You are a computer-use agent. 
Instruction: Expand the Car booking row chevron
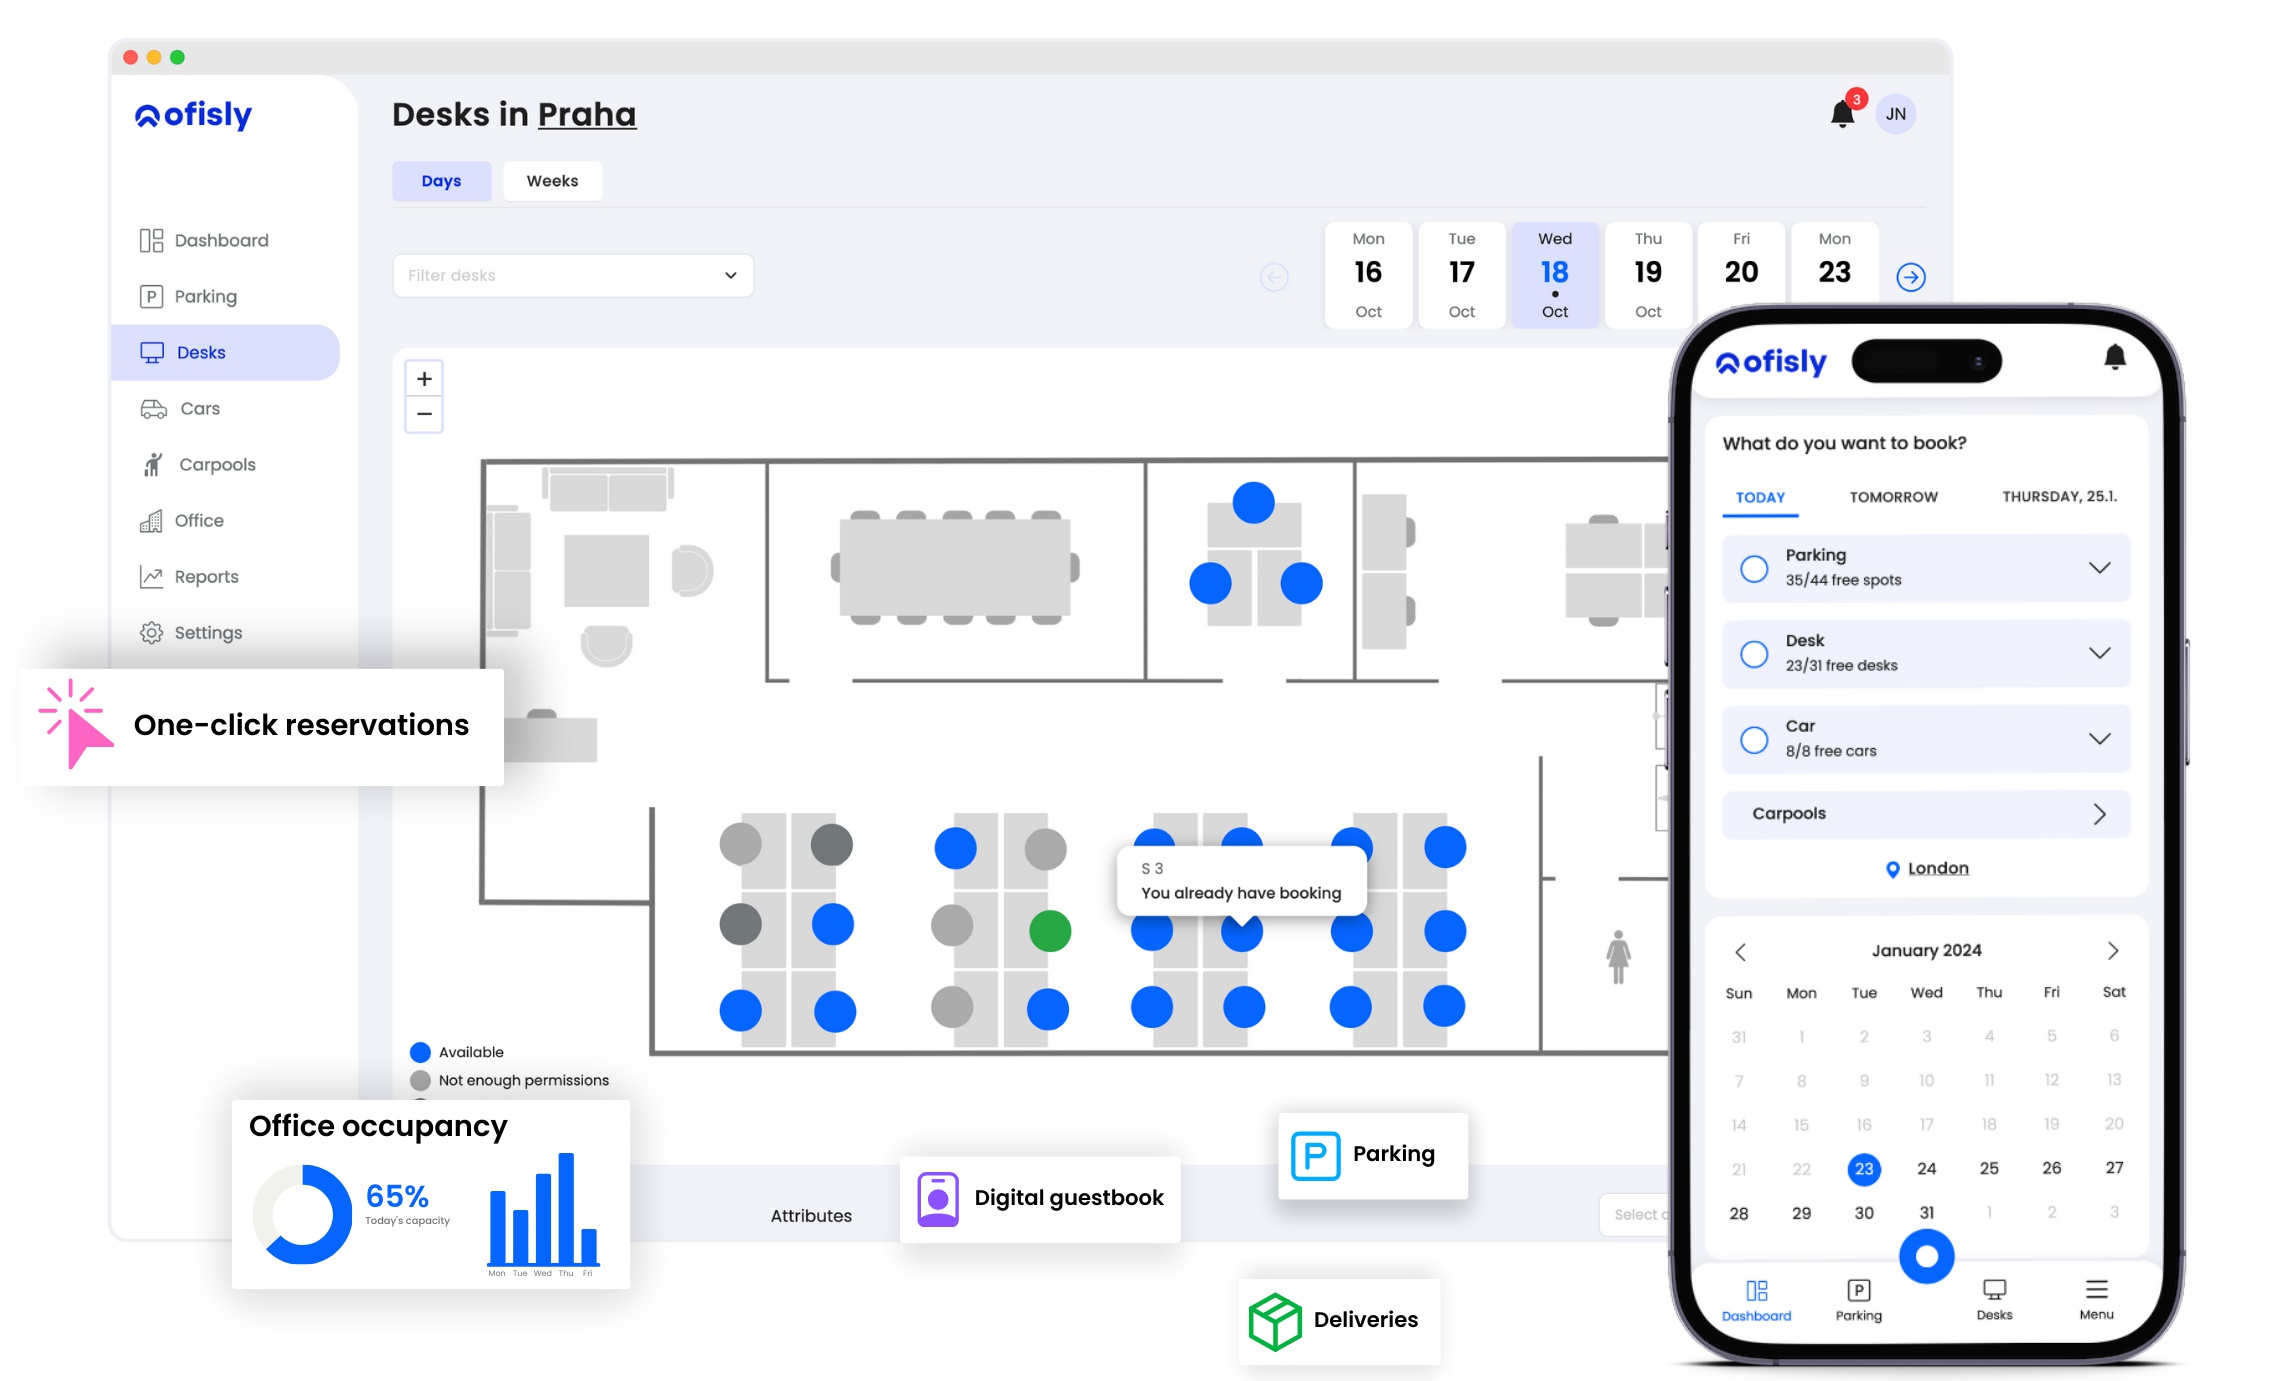pos(2099,739)
